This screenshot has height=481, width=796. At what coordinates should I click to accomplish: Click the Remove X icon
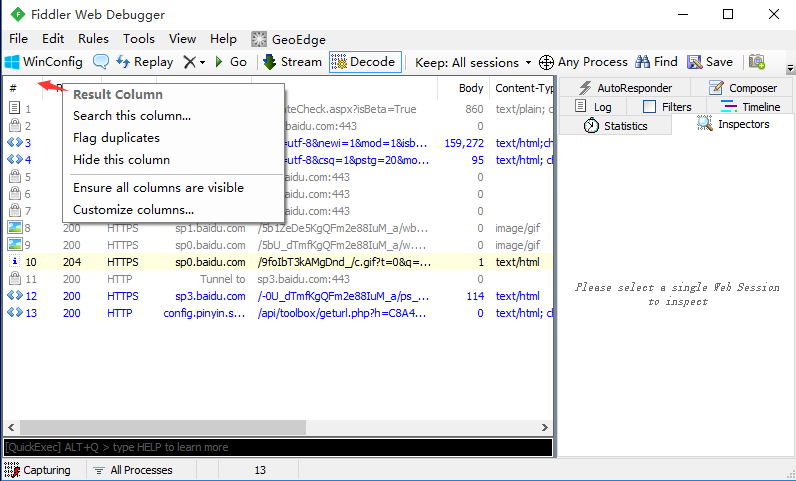189,62
